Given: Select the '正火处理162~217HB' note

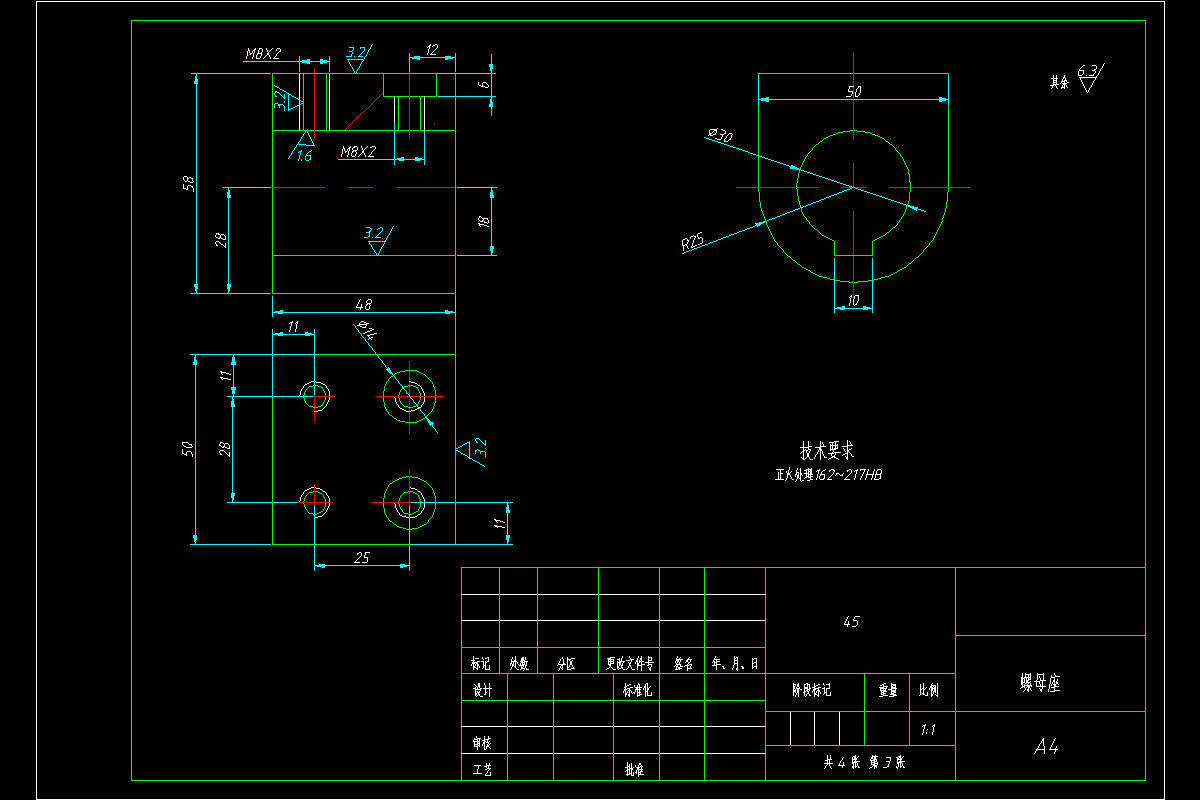Looking at the screenshot, I should coord(828,475).
